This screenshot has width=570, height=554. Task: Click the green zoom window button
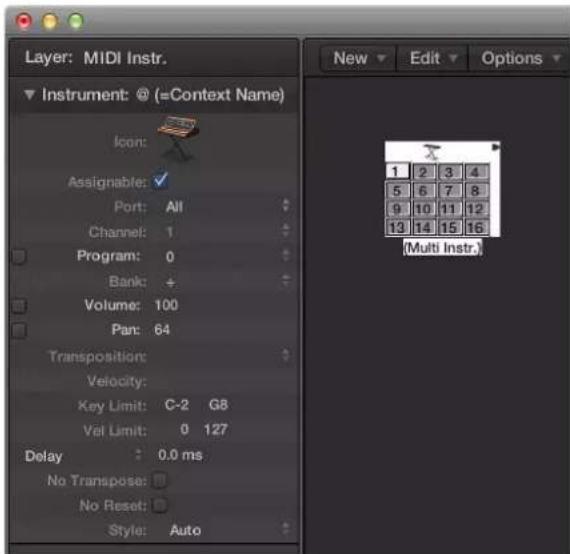point(76,21)
